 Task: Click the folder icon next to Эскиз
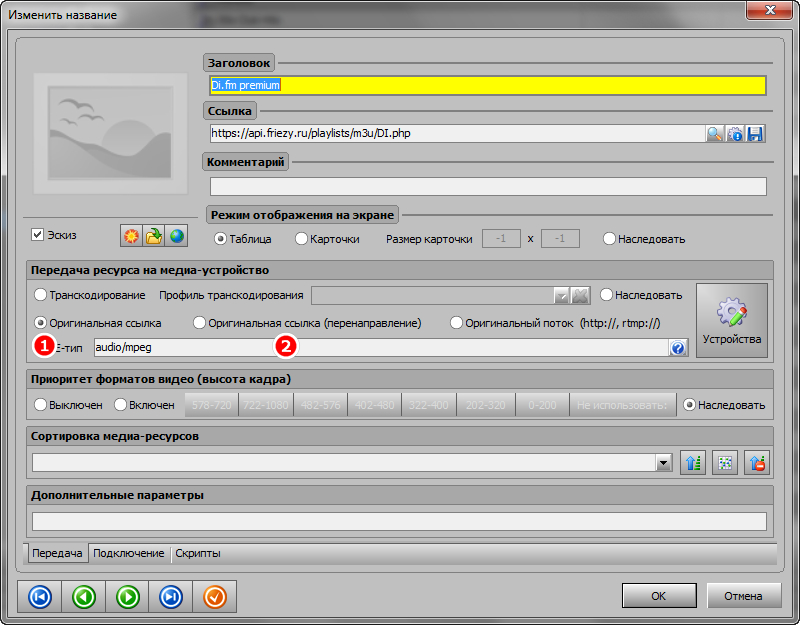[153, 236]
